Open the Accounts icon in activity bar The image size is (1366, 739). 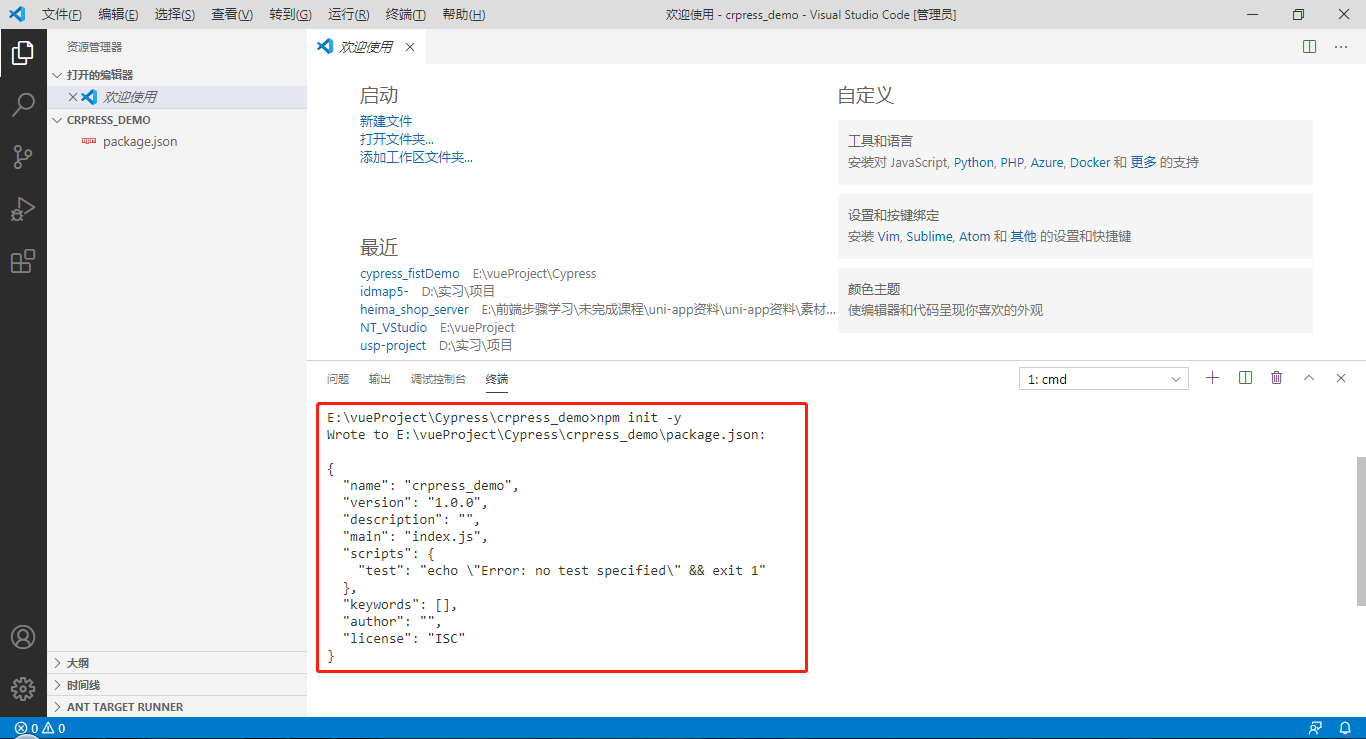coord(23,637)
